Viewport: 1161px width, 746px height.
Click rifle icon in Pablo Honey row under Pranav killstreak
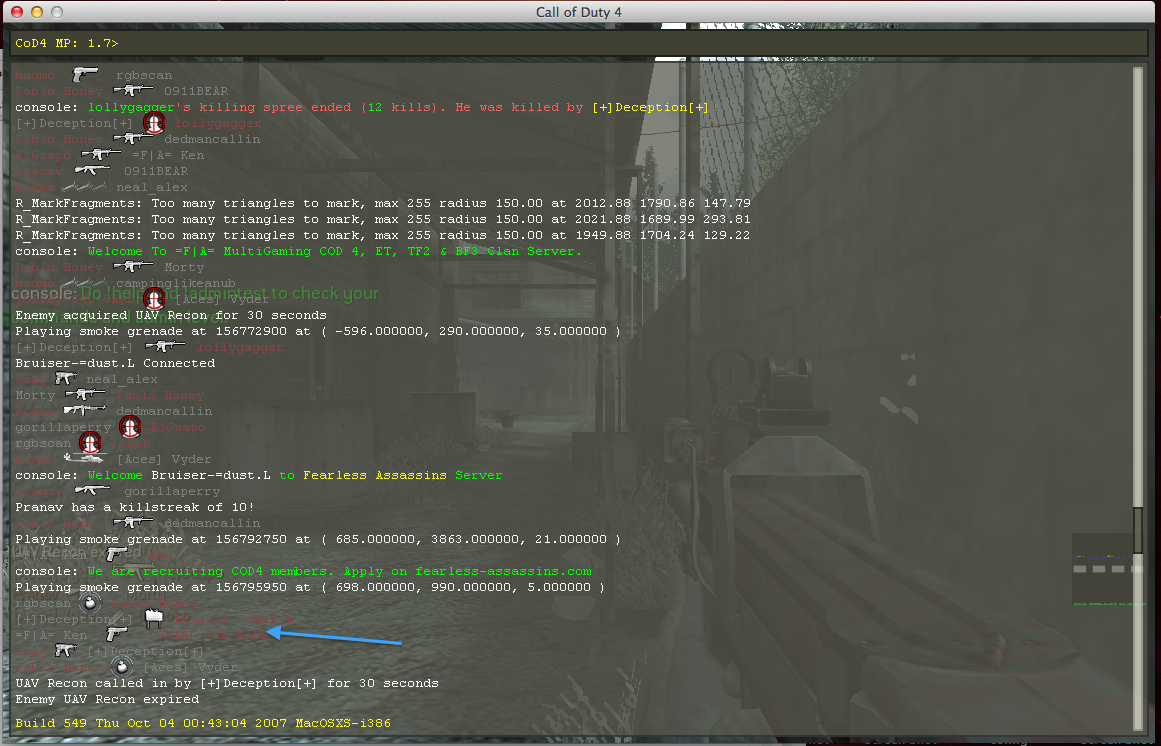[x=133, y=522]
